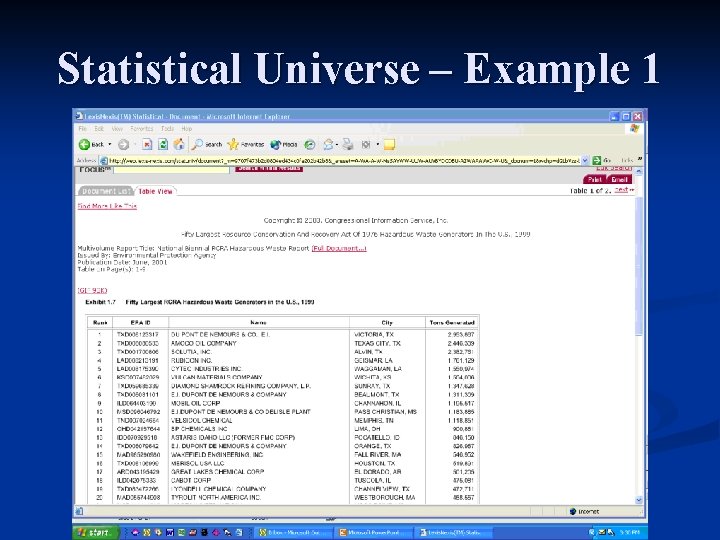Click the Windows start button

(96, 533)
